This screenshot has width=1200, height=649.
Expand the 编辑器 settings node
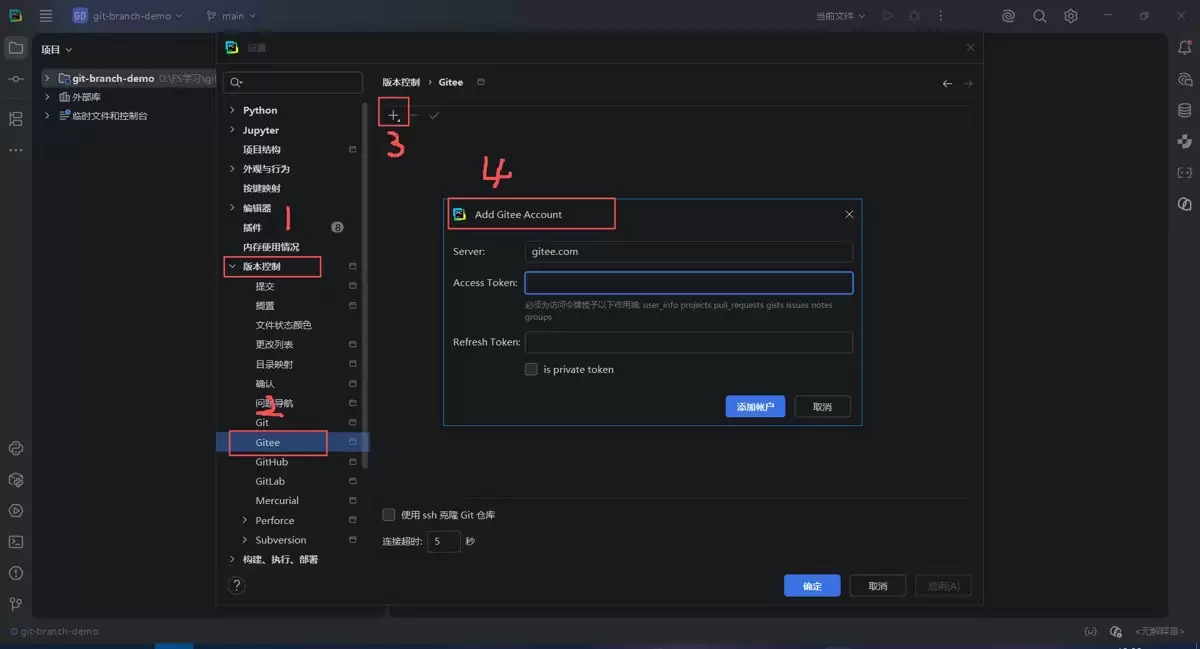click(x=232, y=208)
